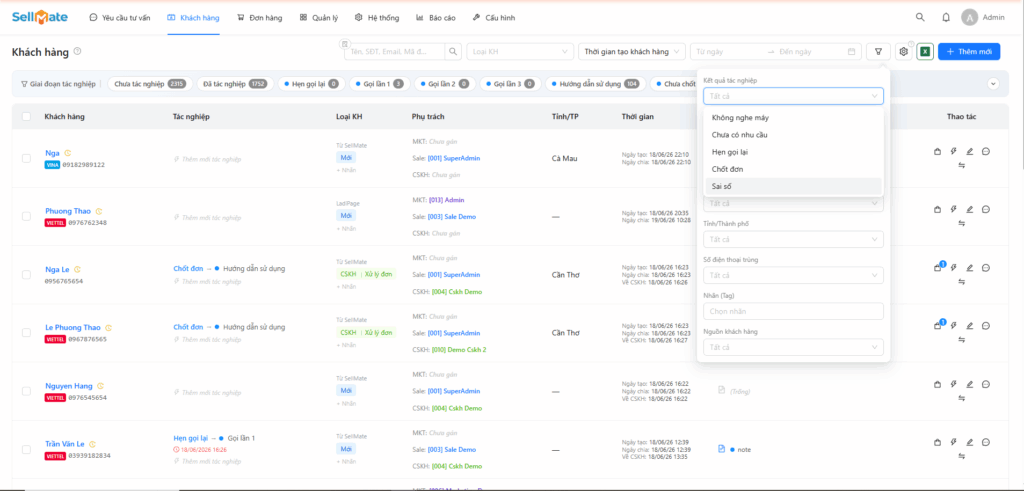Click the Thêm mới button
The image size is (1024, 491).
pyautogui.click(x=968, y=52)
